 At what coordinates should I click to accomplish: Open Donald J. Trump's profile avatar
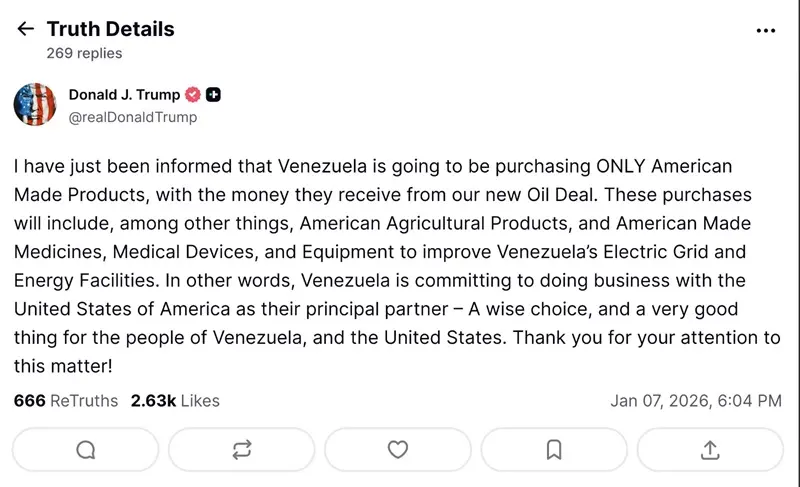[35, 105]
